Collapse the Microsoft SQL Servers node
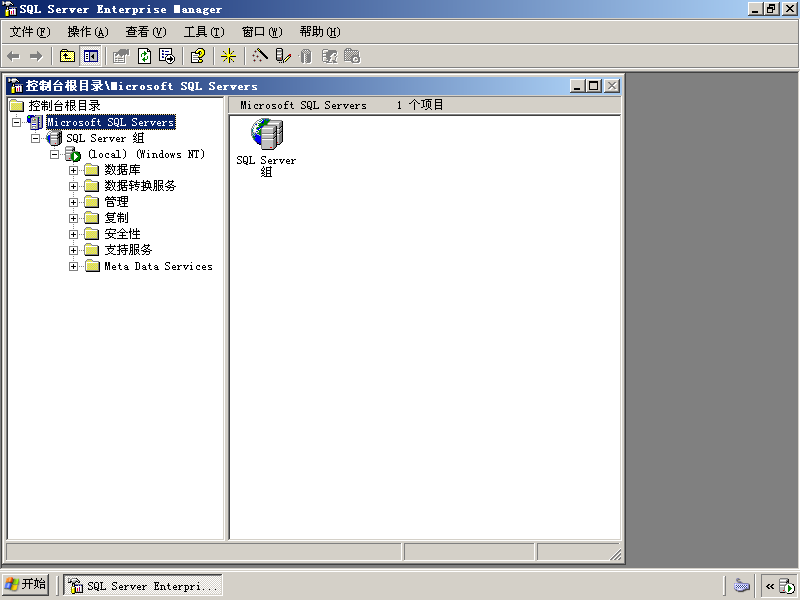Image resolution: width=800 pixels, height=600 pixels. pos(16,122)
